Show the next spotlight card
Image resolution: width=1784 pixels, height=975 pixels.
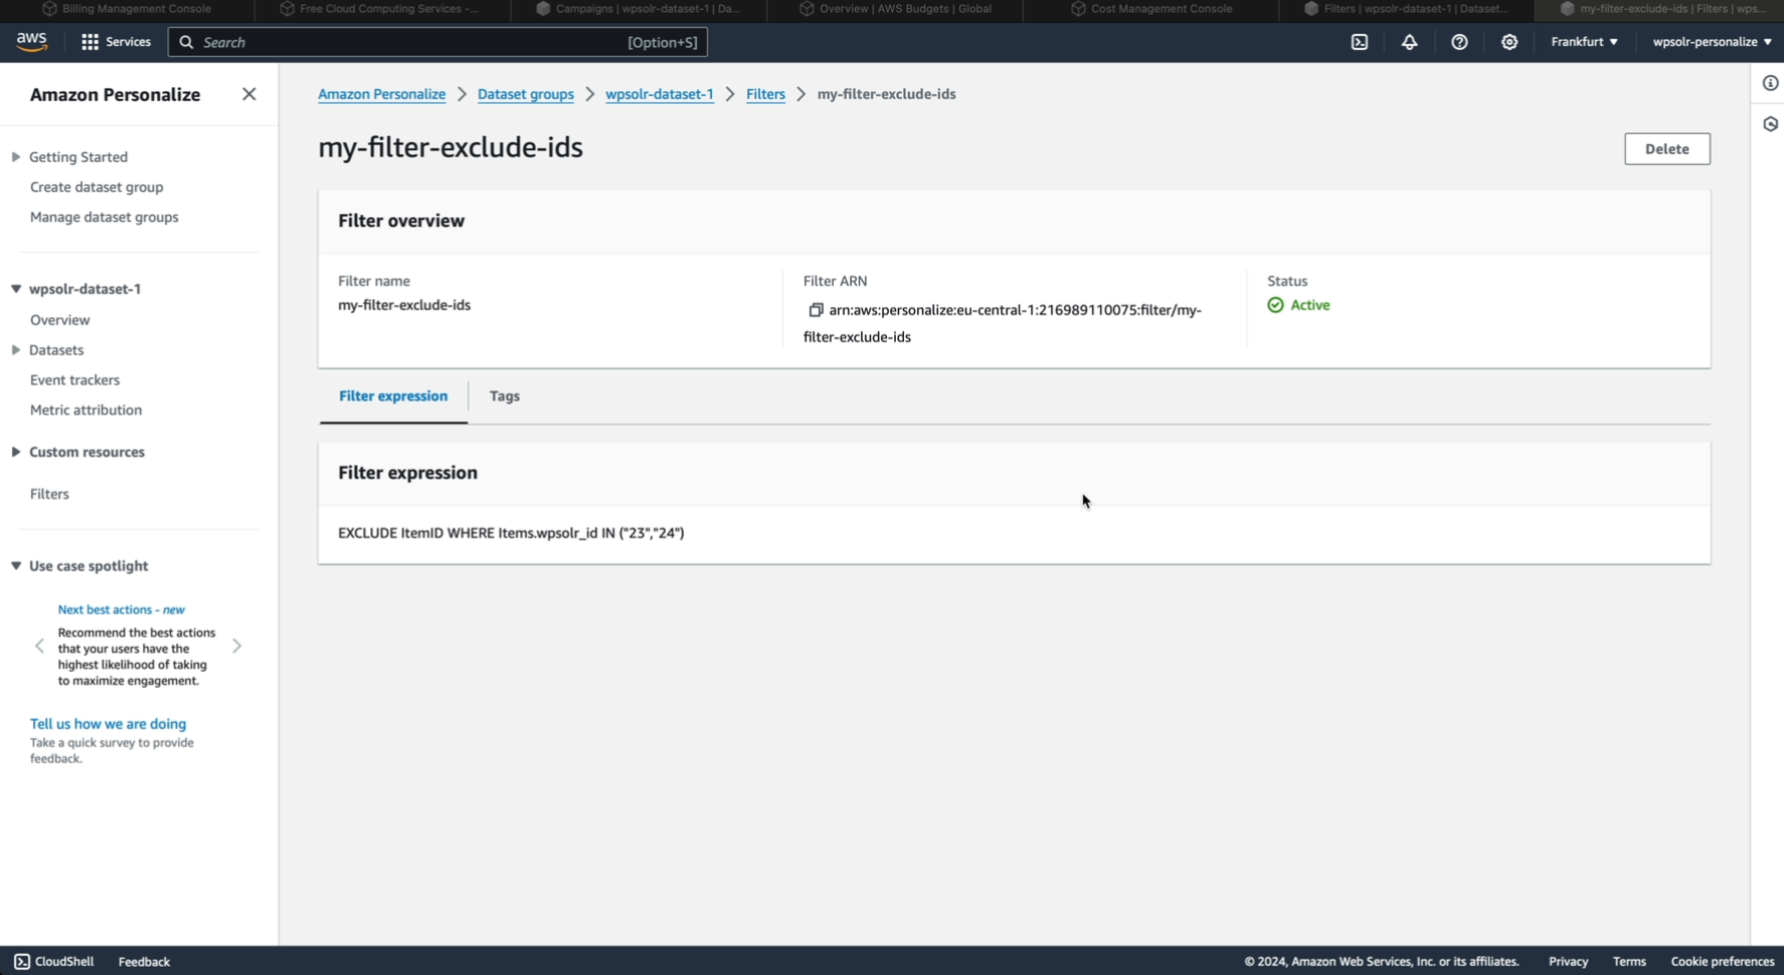tap(237, 646)
